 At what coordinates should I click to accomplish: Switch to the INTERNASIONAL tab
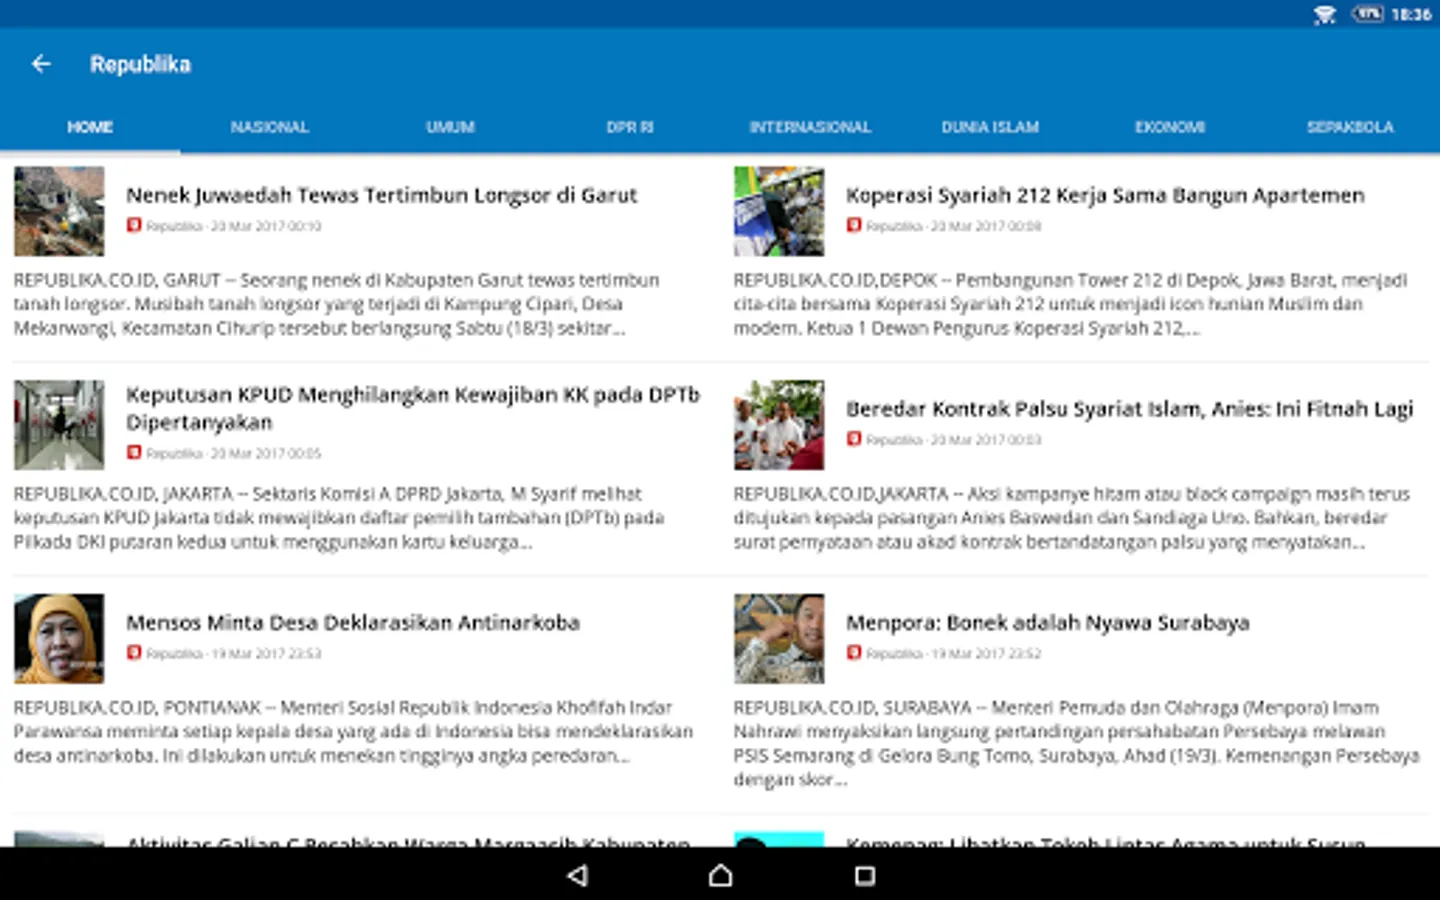point(810,127)
